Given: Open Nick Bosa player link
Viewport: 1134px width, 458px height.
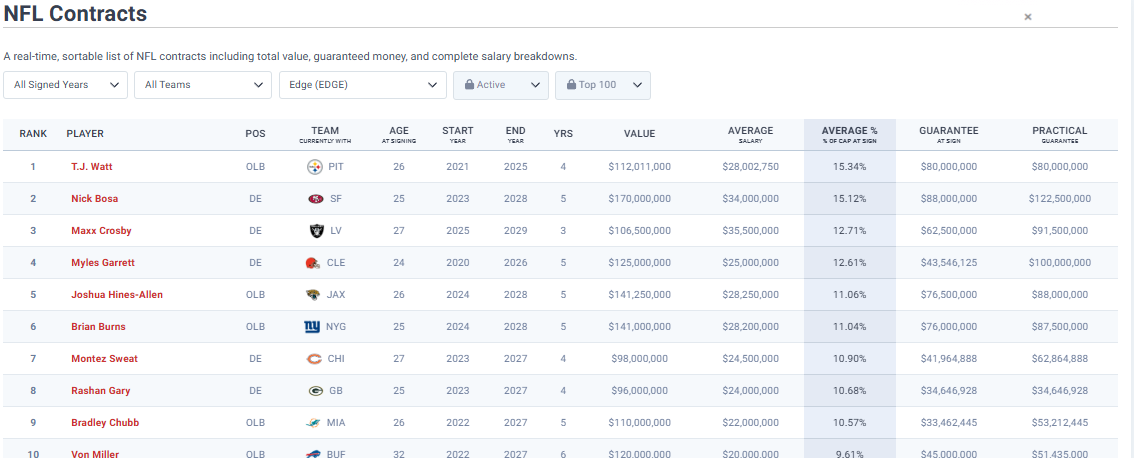Looking at the screenshot, I should 95,199.
